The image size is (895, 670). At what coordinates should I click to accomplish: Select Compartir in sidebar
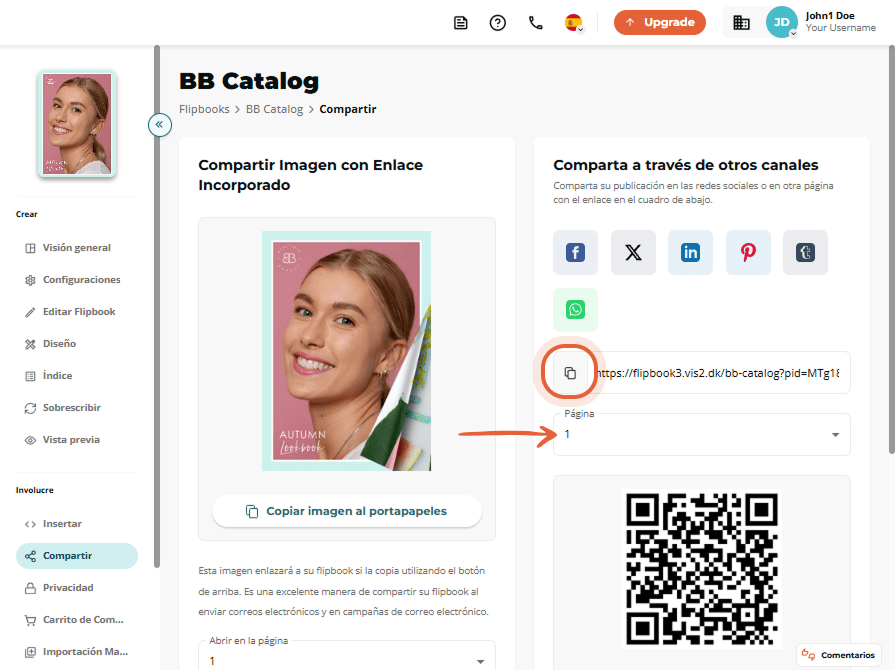76,555
